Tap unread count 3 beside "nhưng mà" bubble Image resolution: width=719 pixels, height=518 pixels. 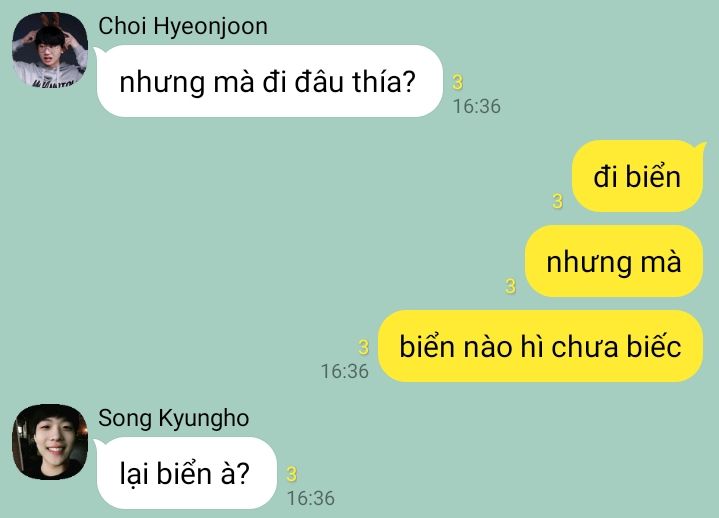(x=510, y=286)
